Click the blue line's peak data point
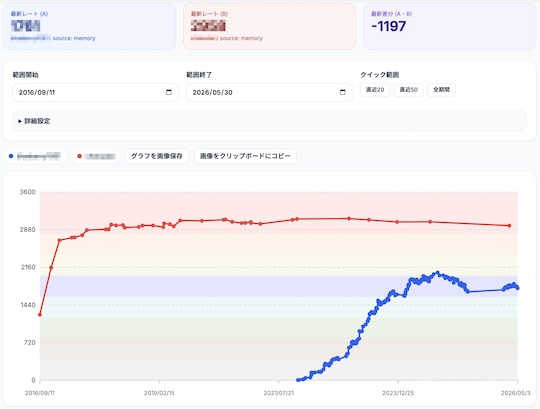Image resolution: width=540 pixels, height=409 pixels. coord(437,273)
